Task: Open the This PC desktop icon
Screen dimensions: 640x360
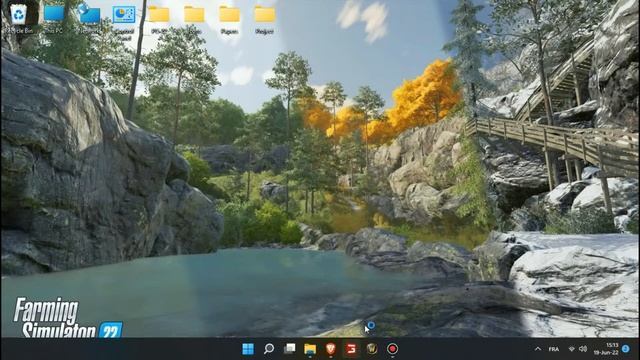Action: click(x=53, y=18)
